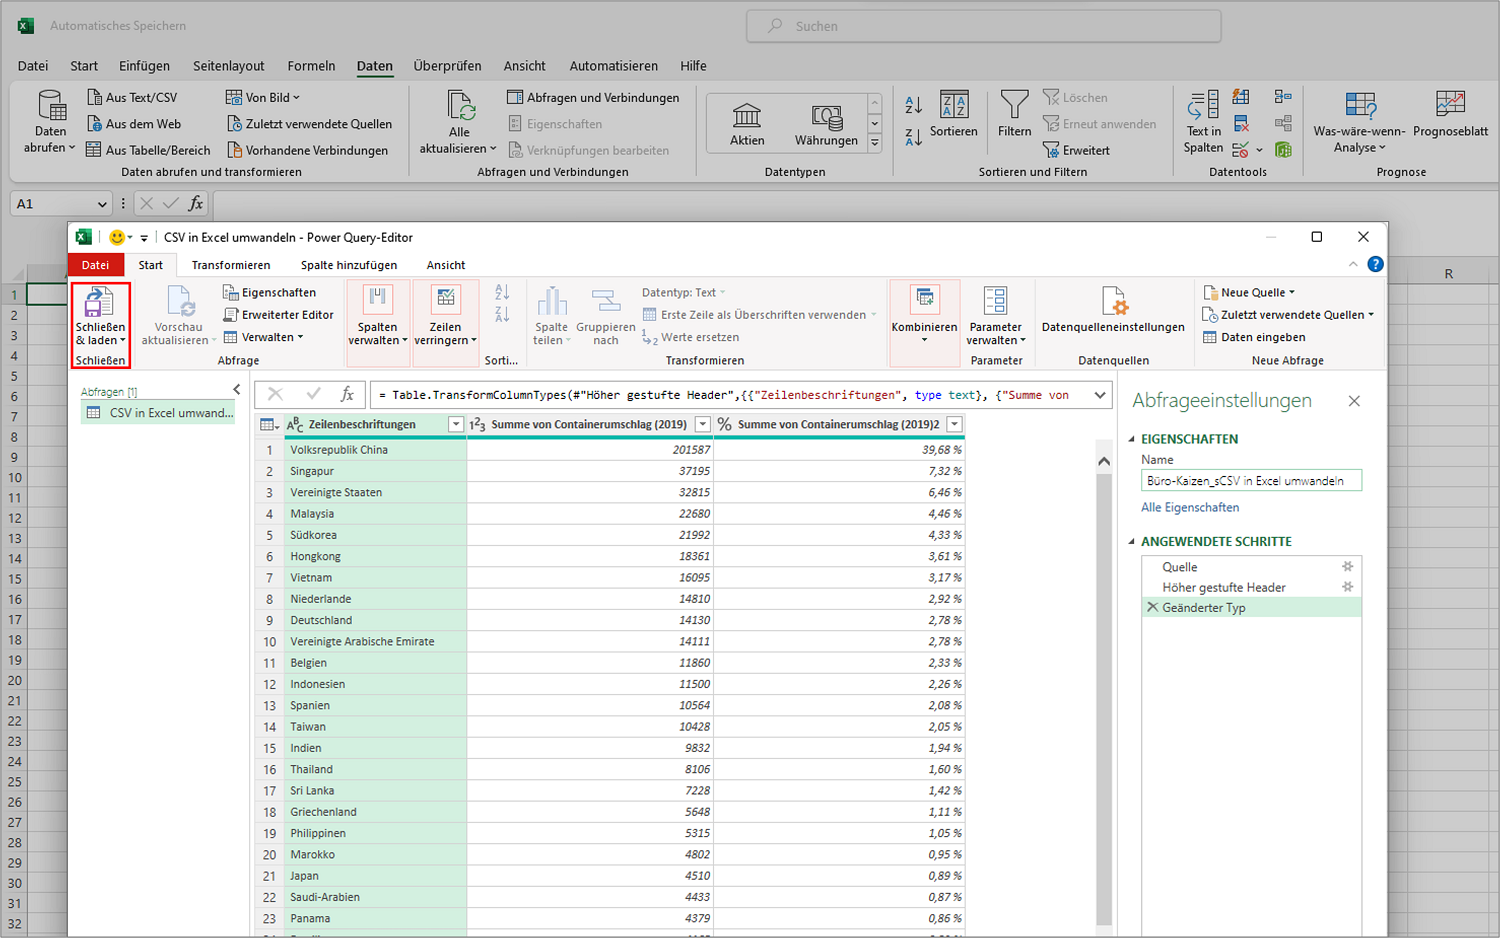Open filter dropdown of Containerumschlag (2019) column

tap(703, 424)
